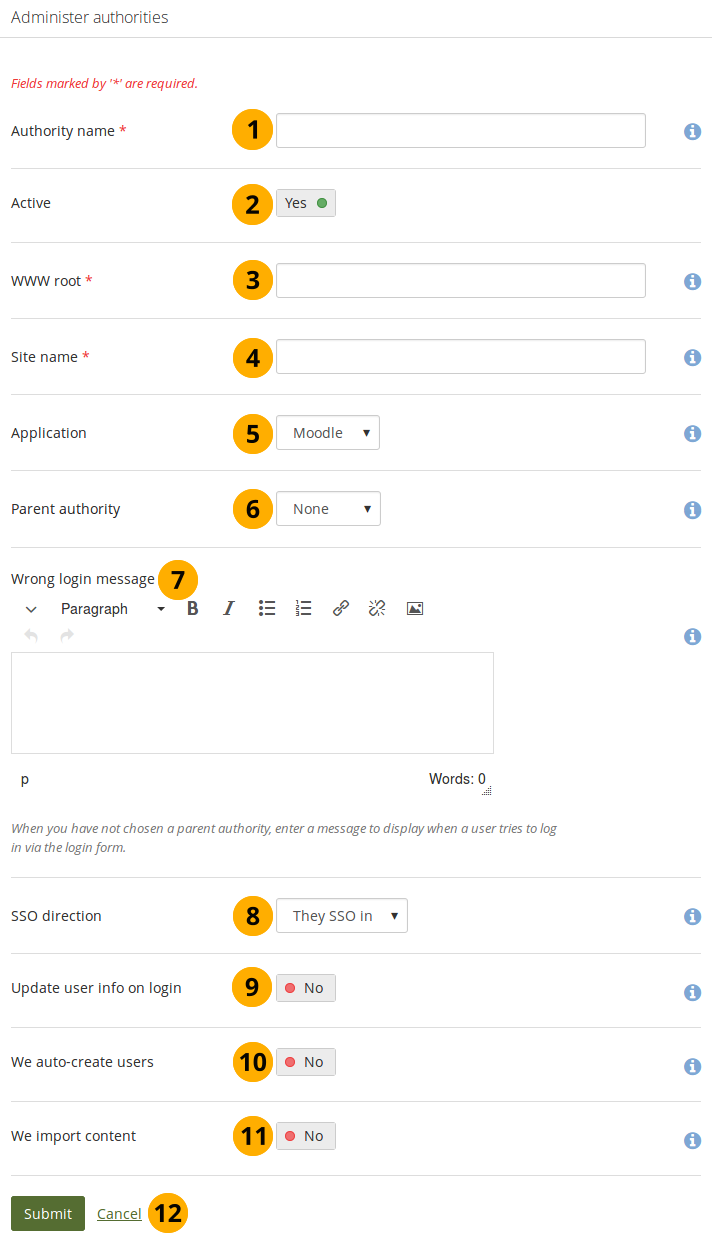Viewport: 712px width, 1239px height.
Task: Insert a bulleted list
Action: coord(267,608)
